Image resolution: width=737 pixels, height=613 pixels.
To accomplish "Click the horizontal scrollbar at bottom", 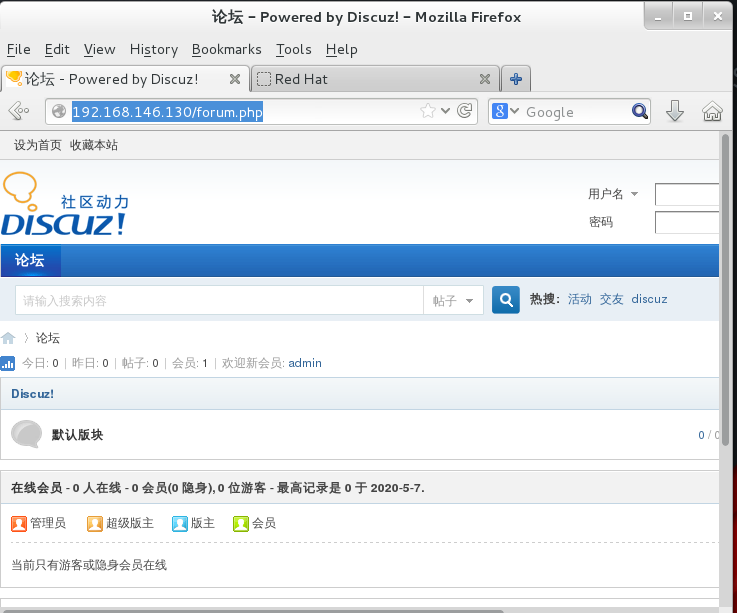I will (x=253, y=611).
